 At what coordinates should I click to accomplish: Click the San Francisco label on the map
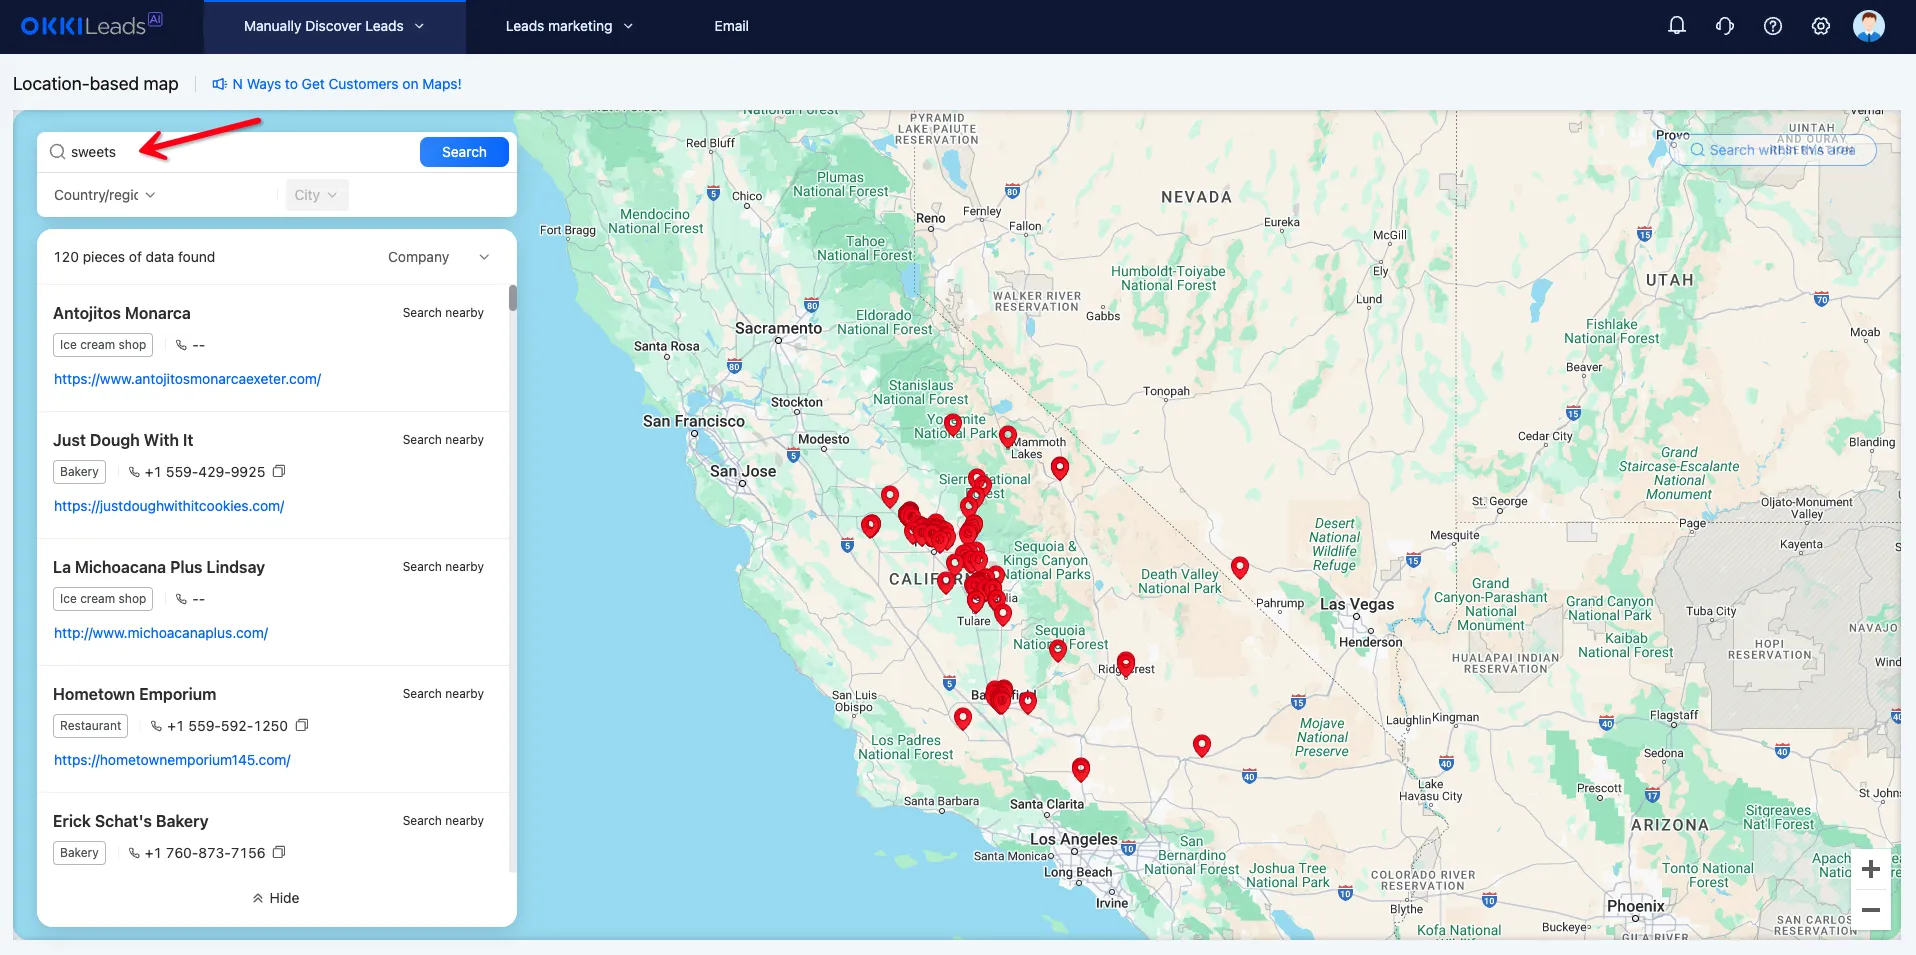[694, 421]
